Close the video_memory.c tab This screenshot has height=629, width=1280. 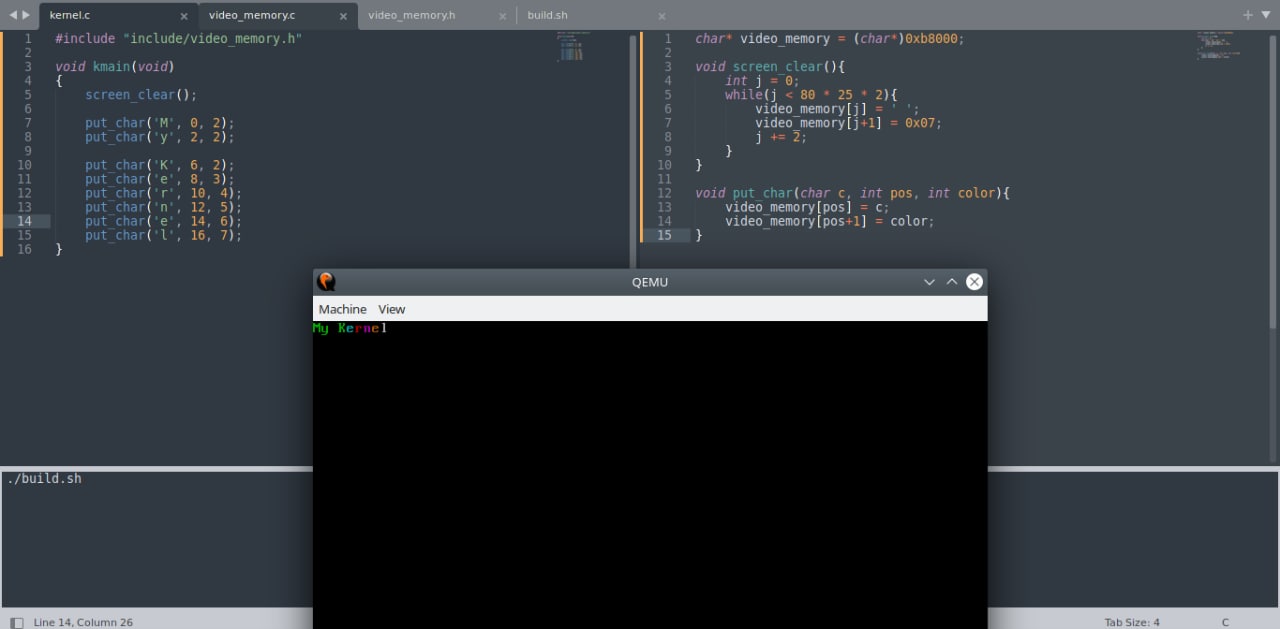(344, 16)
